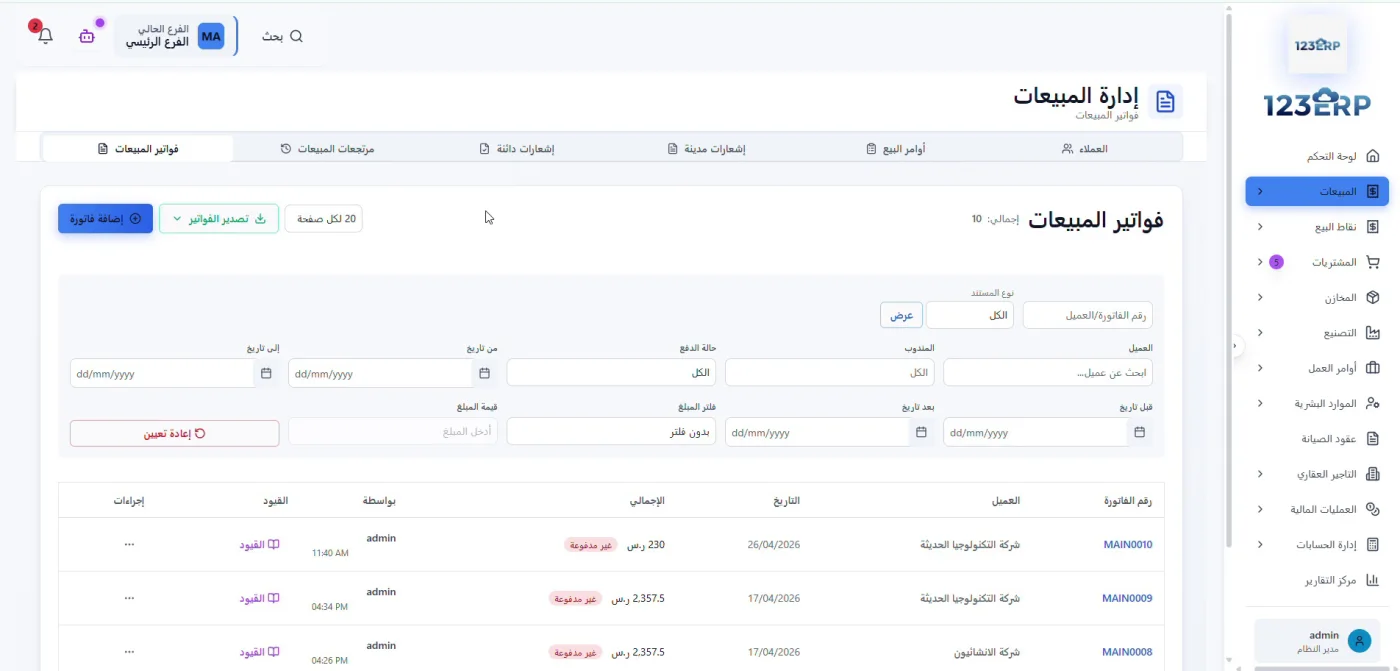Click the لوحة التحكم home icon
The width and height of the screenshot is (1400, 671).
tap(1373, 156)
